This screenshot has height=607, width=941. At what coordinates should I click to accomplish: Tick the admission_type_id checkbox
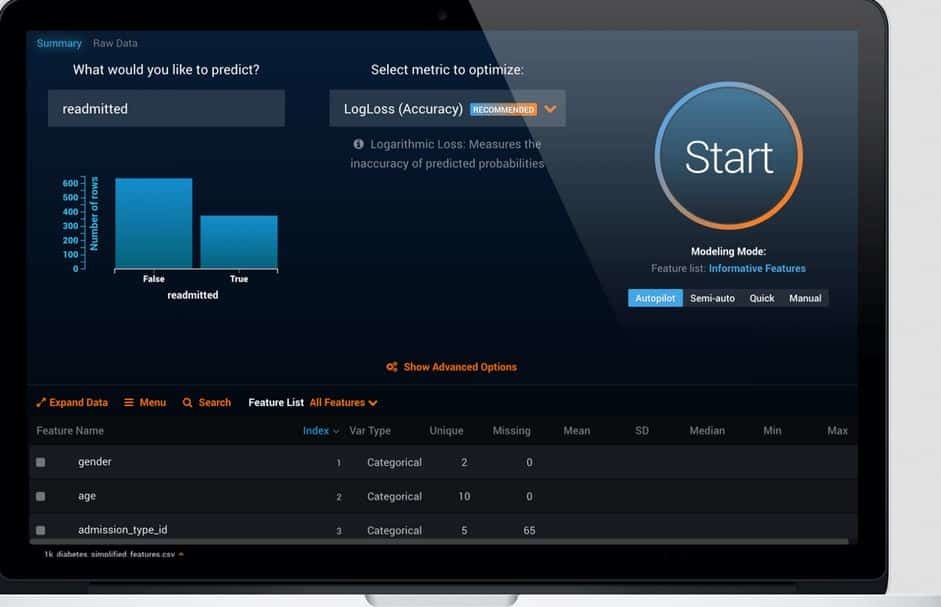(41, 530)
